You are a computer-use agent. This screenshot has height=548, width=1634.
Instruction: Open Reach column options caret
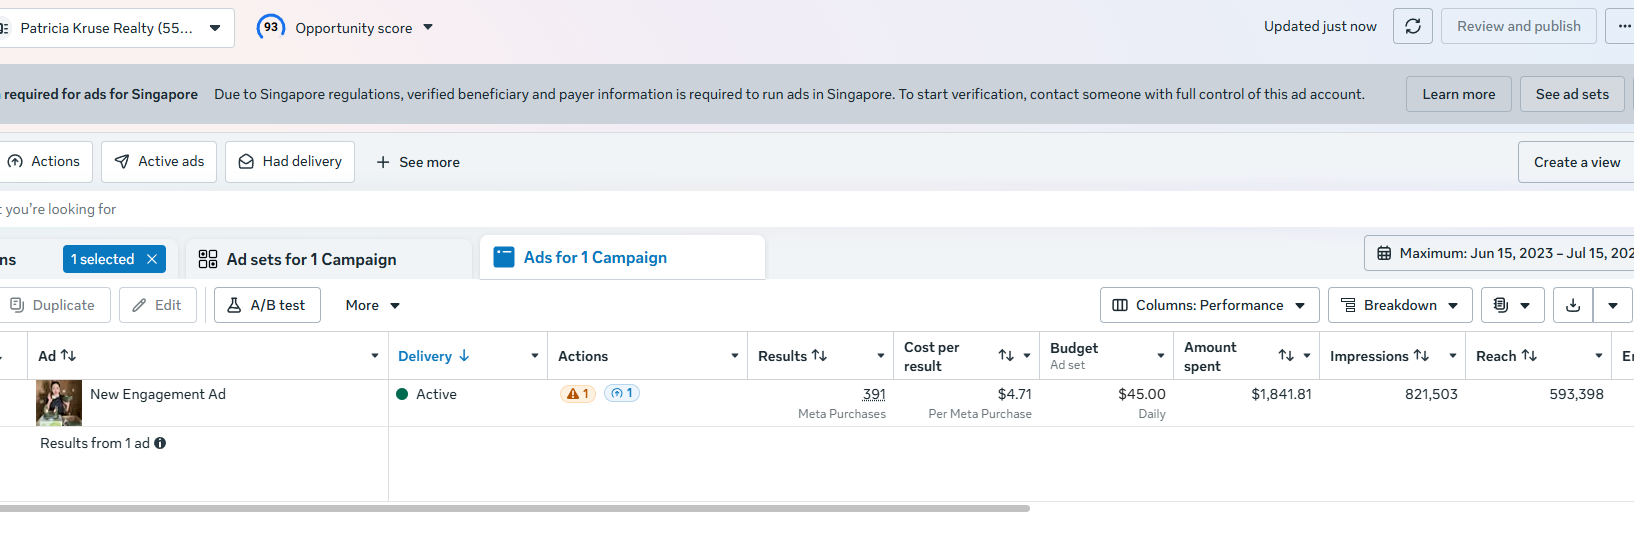tap(1599, 356)
